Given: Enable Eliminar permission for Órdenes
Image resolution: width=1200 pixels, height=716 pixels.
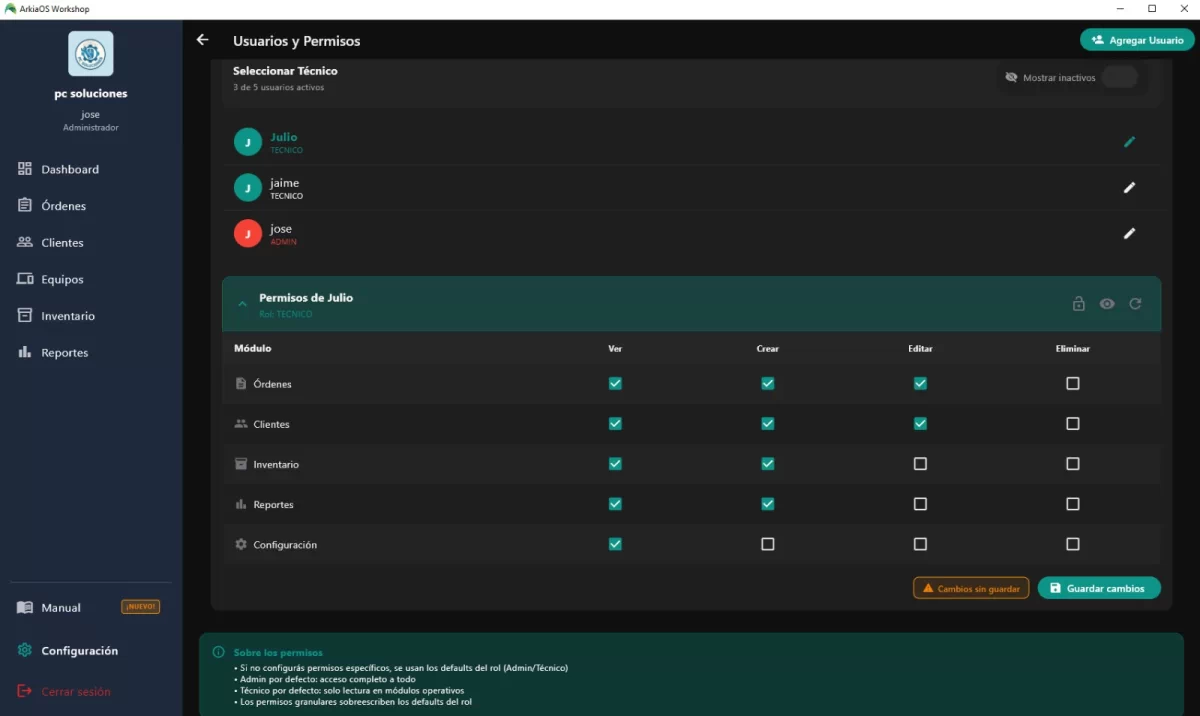Looking at the screenshot, I should coord(1073,383).
